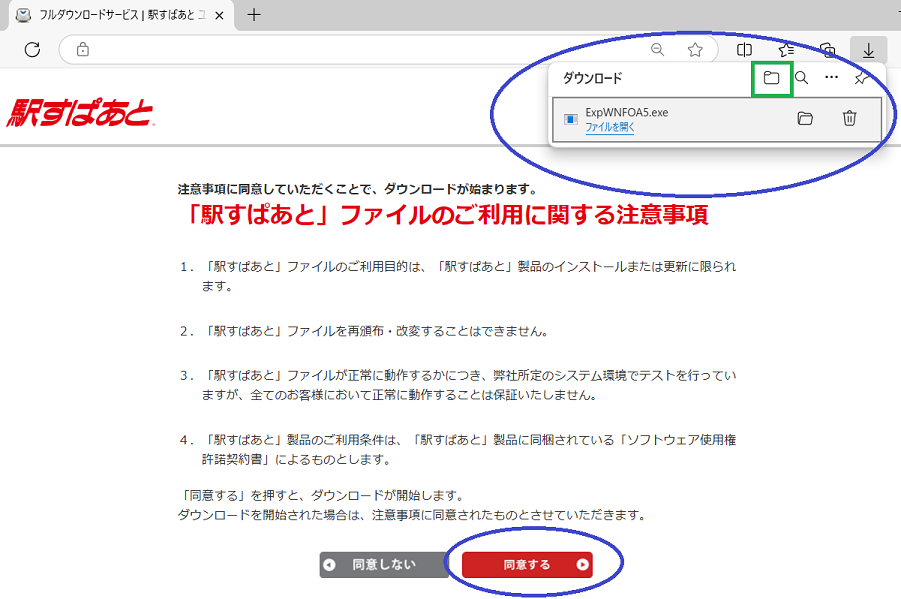Click notice item 2 about 再頒布・改変
The width and height of the screenshot is (901, 599).
pos(365,331)
